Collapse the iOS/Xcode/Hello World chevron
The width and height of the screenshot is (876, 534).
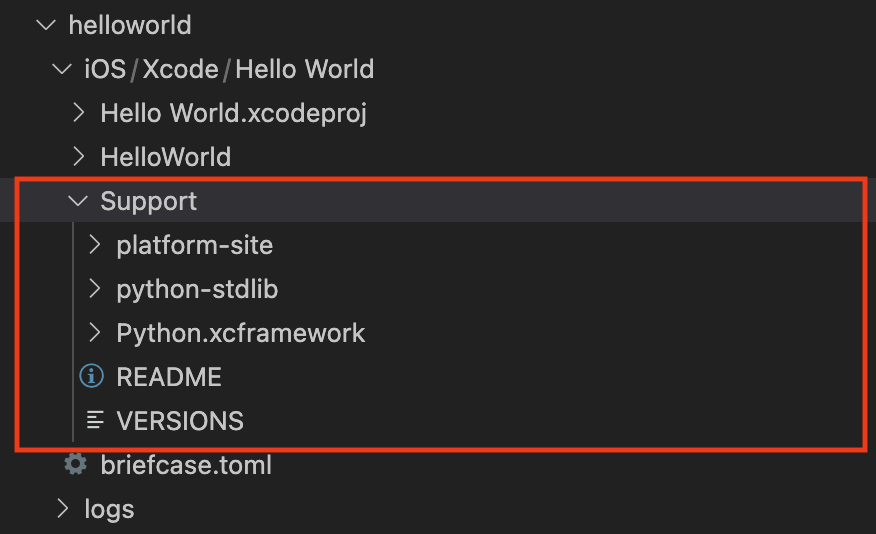click(61, 69)
